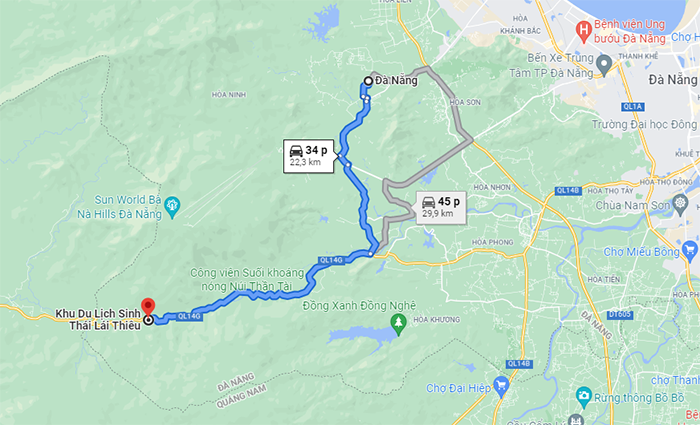This screenshot has width=700, height=425.
Task: Click the Khu Du Lịch Sinh Thái Lái Thiêu label
Action: pos(98,320)
